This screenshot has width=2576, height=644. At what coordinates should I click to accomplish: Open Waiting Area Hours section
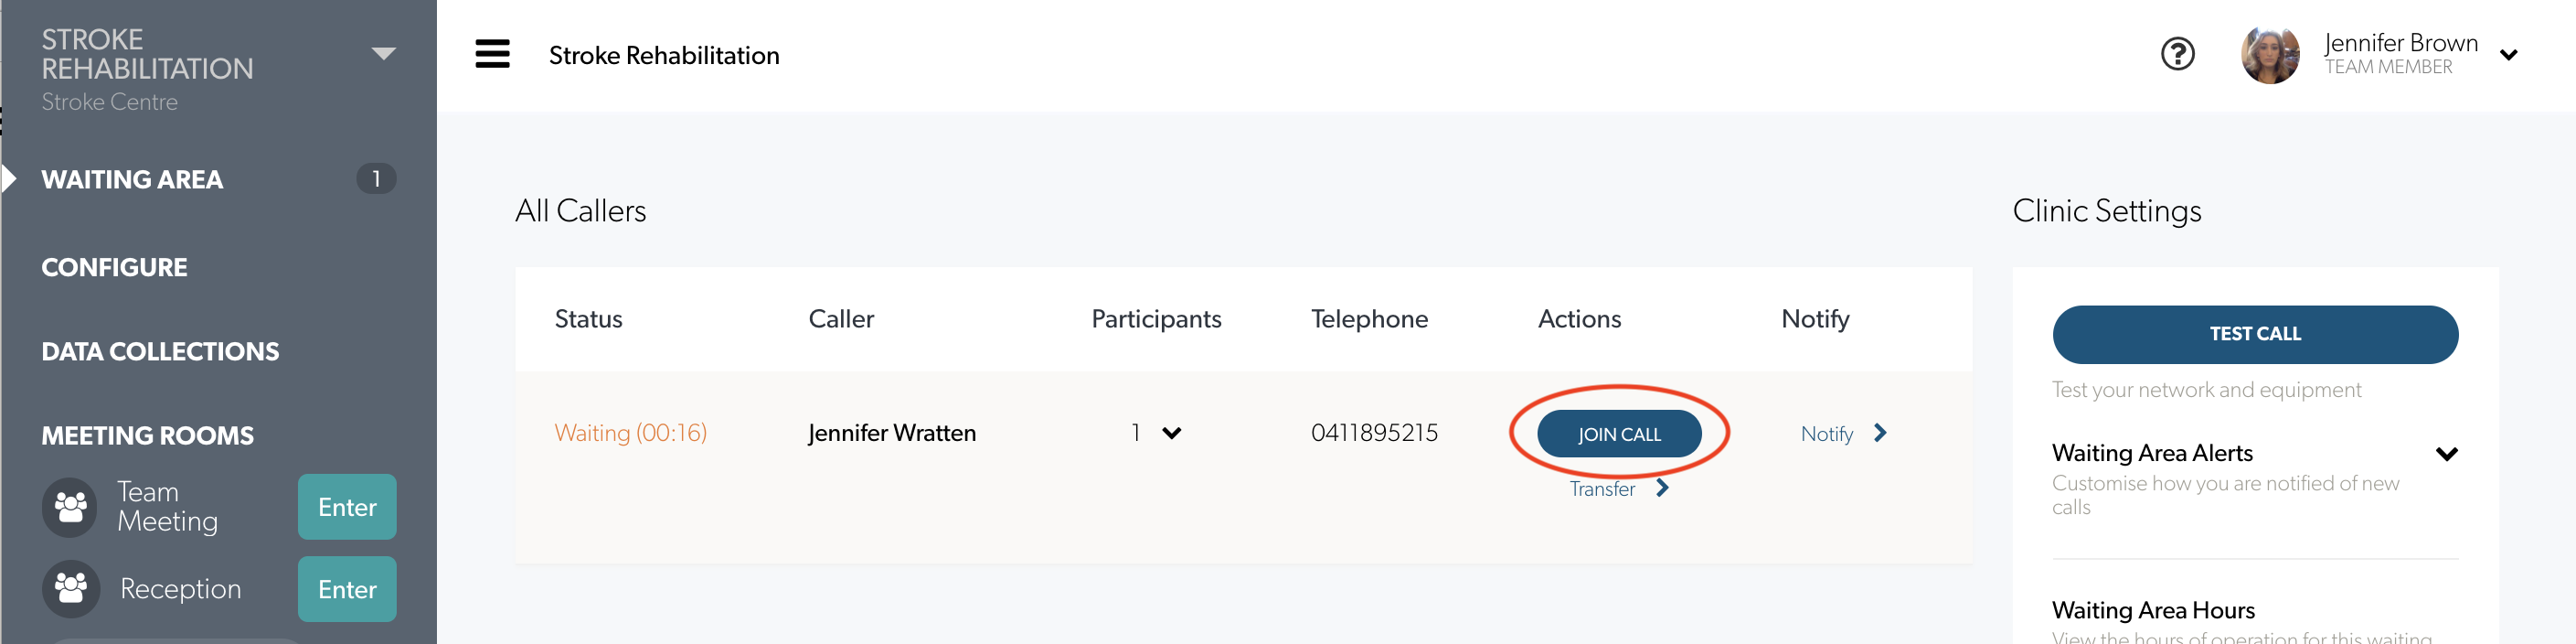coord(2153,610)
